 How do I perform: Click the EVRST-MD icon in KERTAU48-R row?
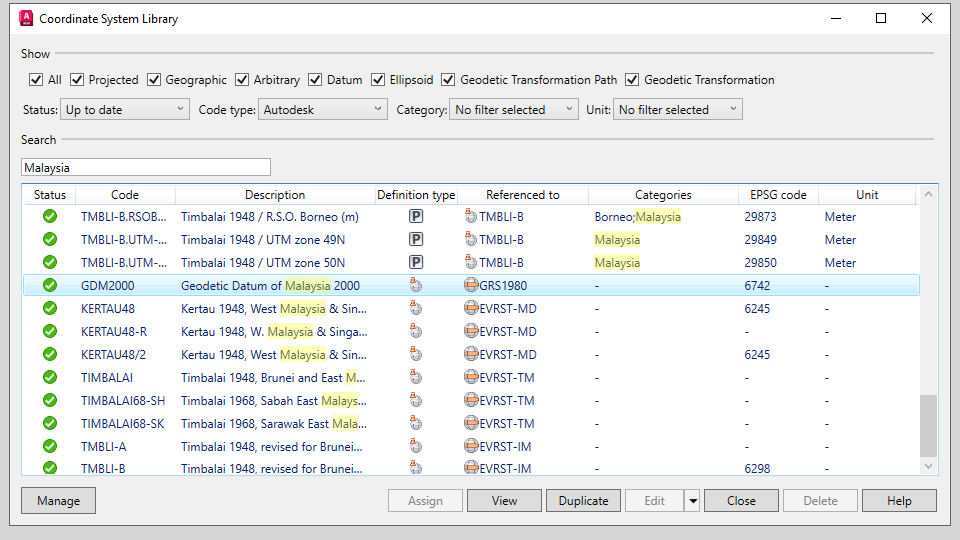[472, 332]
